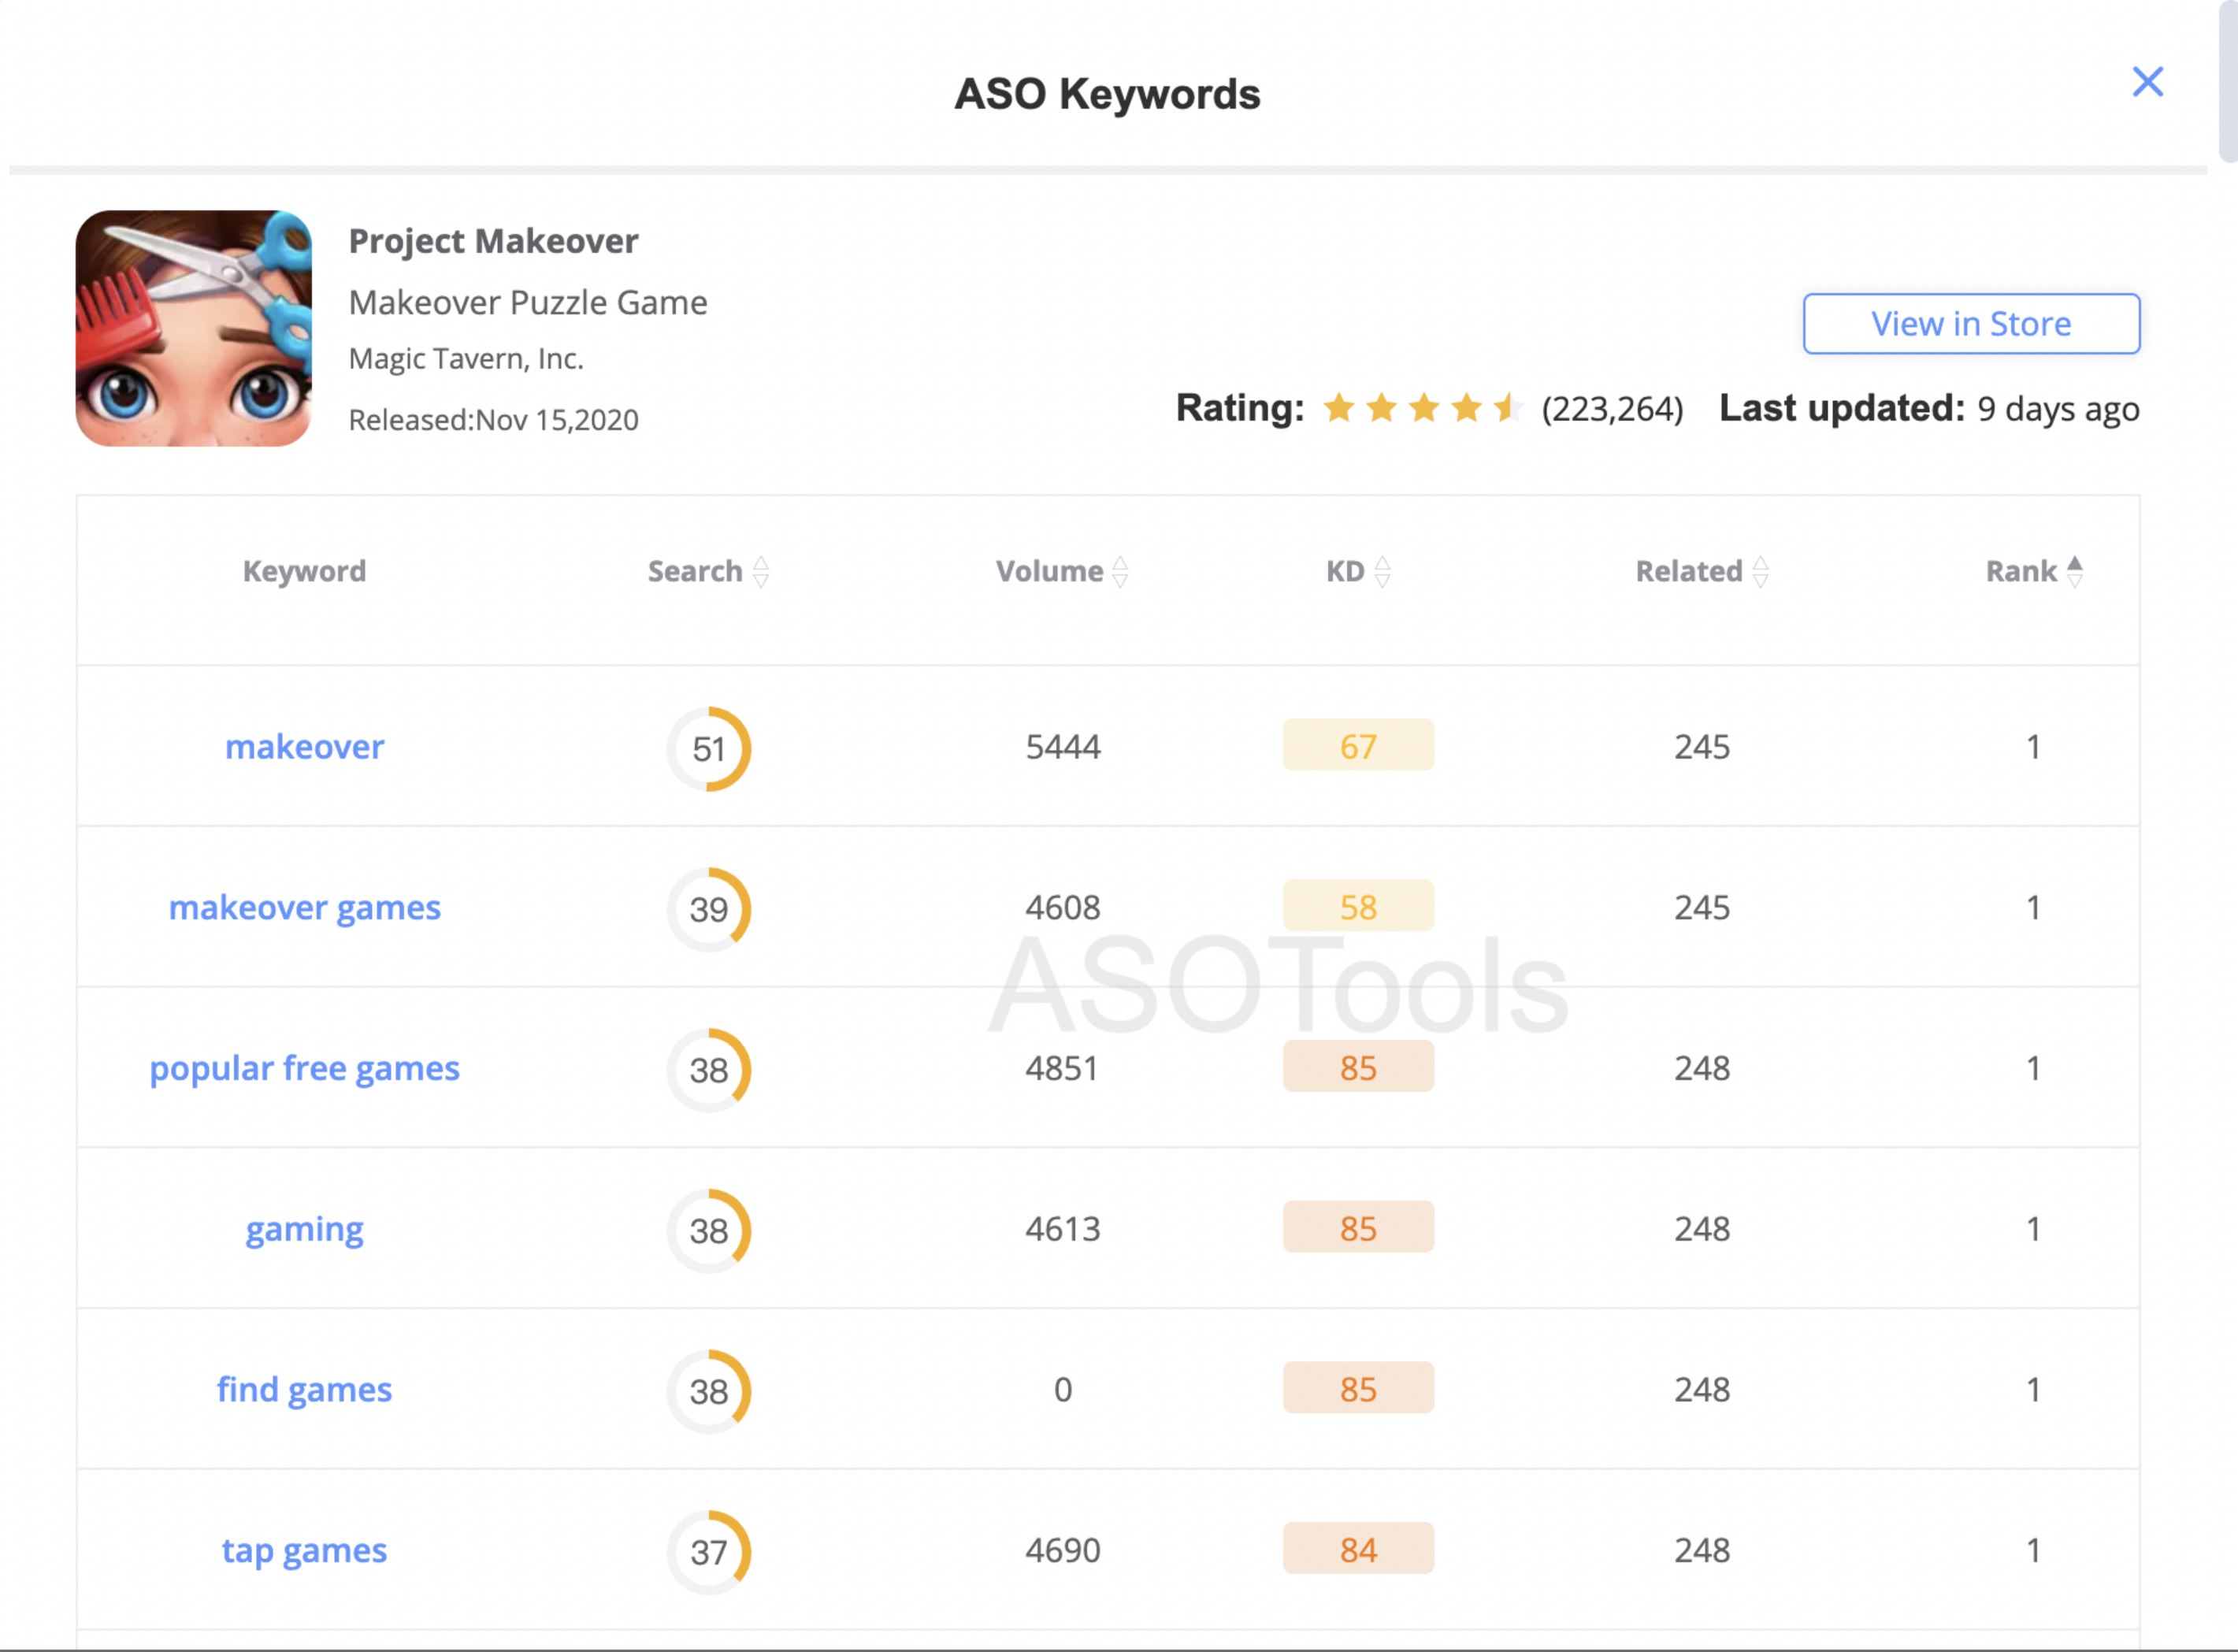
Task: Click the KD 84 orange badge
Action: 1357,1550
